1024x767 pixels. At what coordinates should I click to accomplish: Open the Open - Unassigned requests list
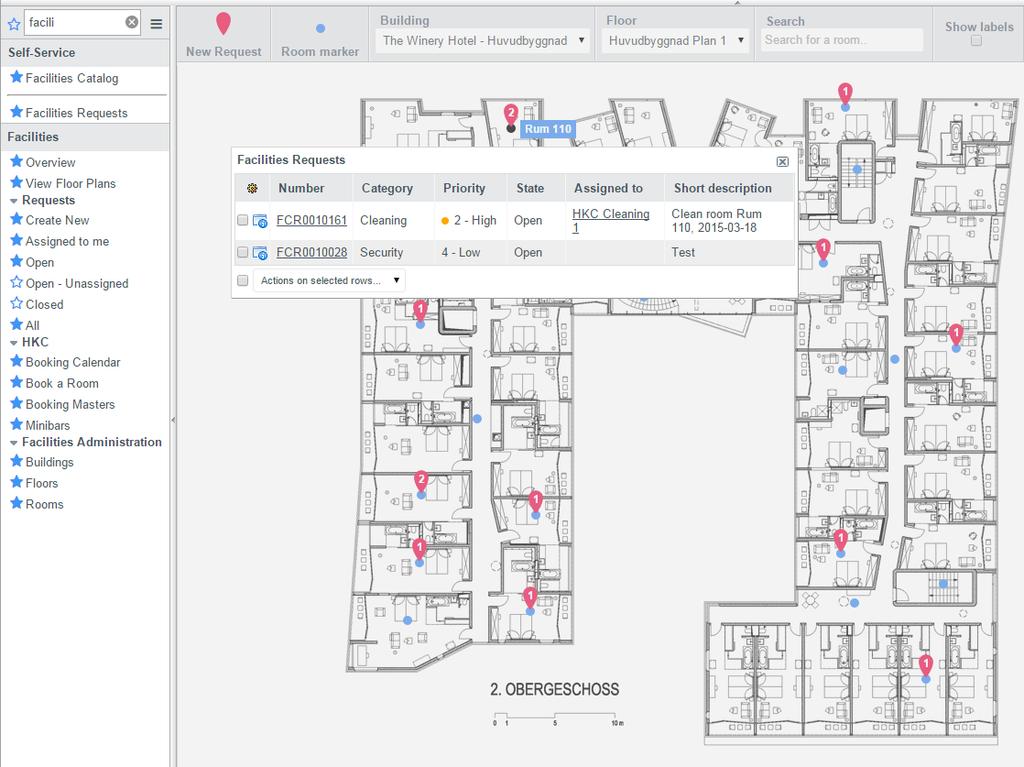click(x=77, y=284)
